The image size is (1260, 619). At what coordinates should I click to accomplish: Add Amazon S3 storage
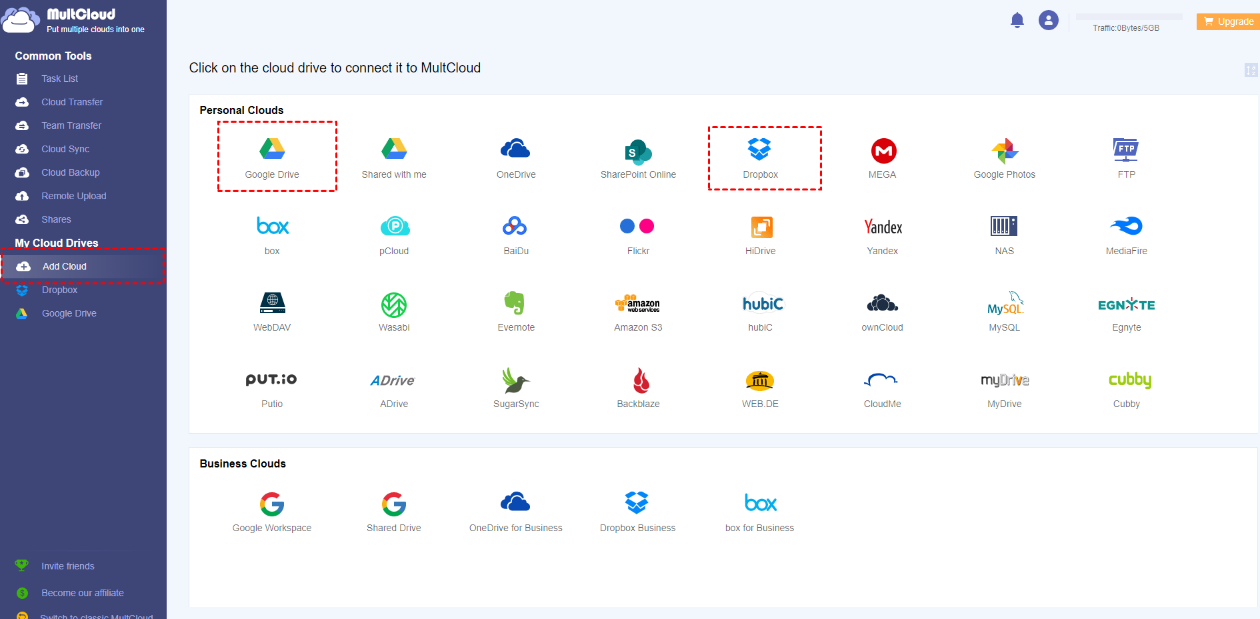coord(638,312)
